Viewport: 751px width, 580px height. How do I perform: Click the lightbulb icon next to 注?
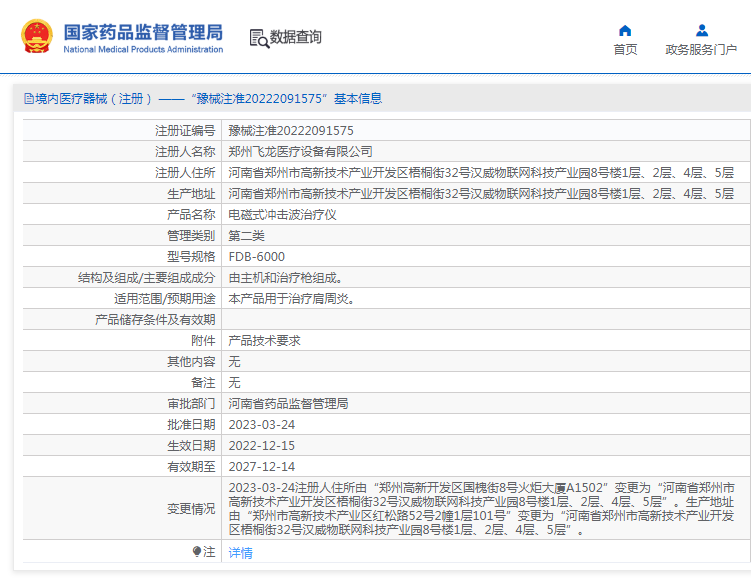[x=196, y=551]
